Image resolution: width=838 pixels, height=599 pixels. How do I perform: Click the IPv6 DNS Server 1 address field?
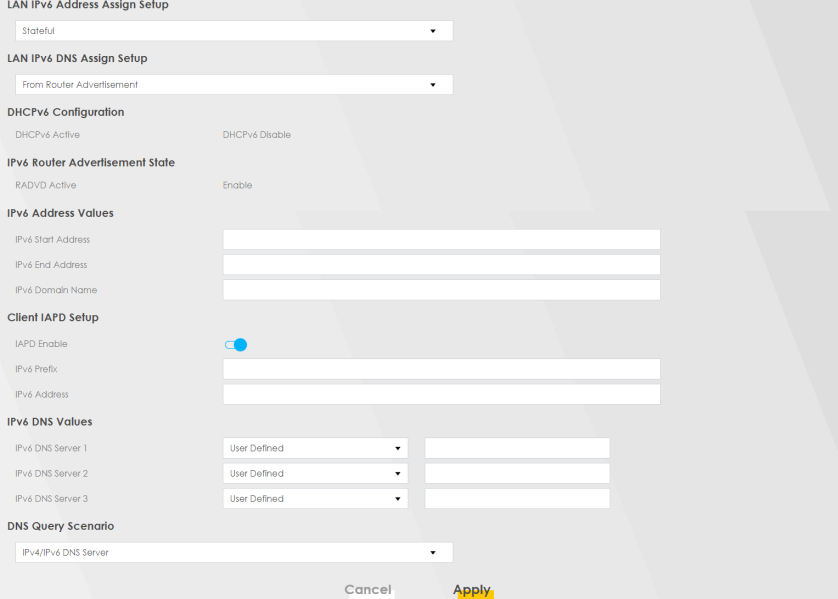pyautogui.click(x=517, y=448)
